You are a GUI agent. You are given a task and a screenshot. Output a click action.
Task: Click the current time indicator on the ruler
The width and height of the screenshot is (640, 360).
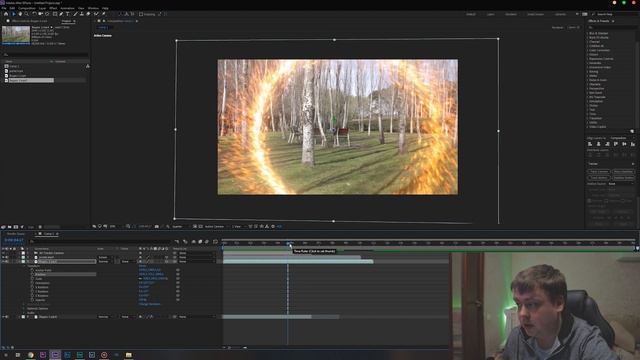289,243
